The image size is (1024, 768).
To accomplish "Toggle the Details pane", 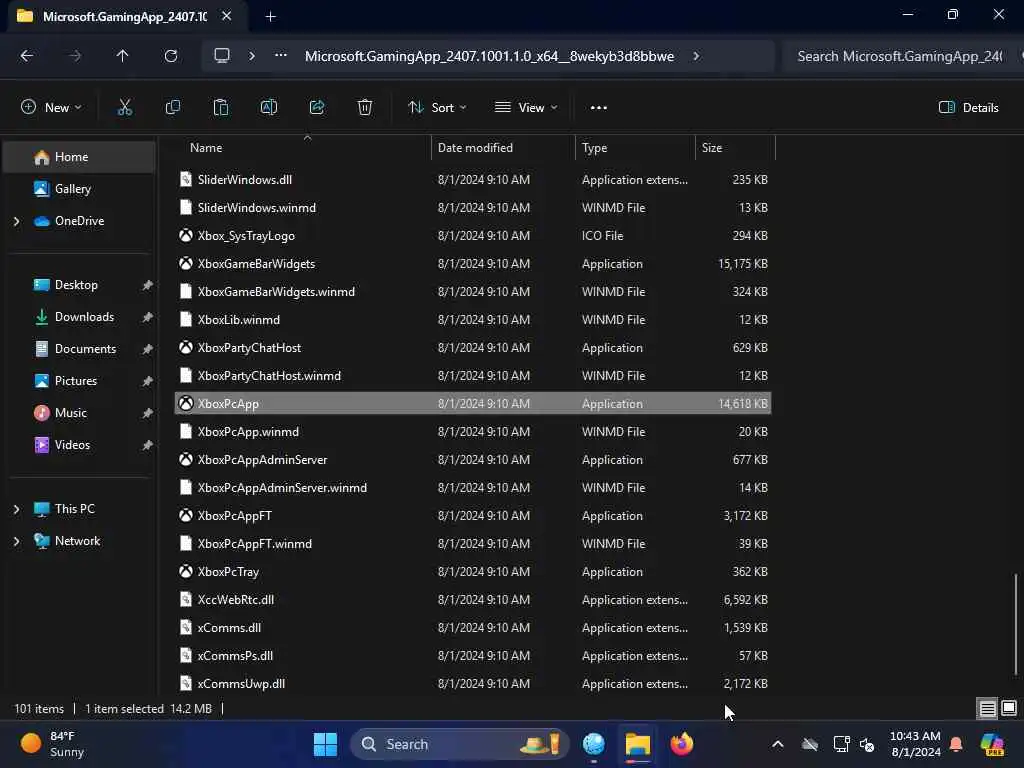I will pos(968,108).
